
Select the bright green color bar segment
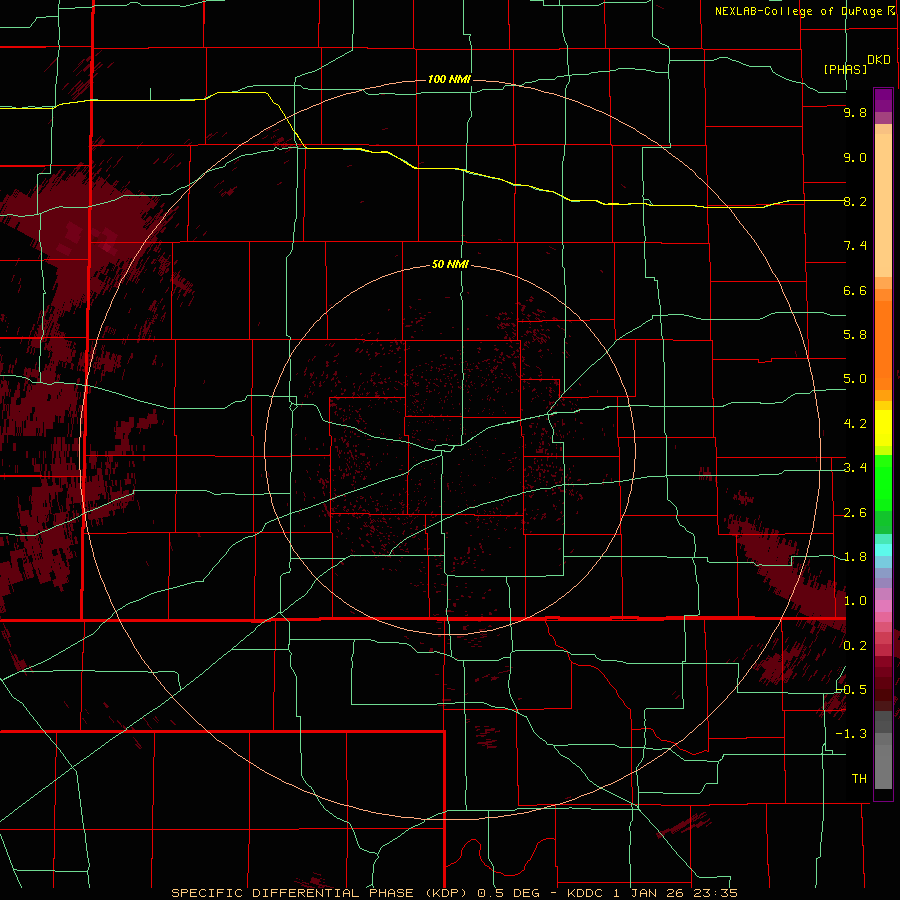[x=883, y=483]
